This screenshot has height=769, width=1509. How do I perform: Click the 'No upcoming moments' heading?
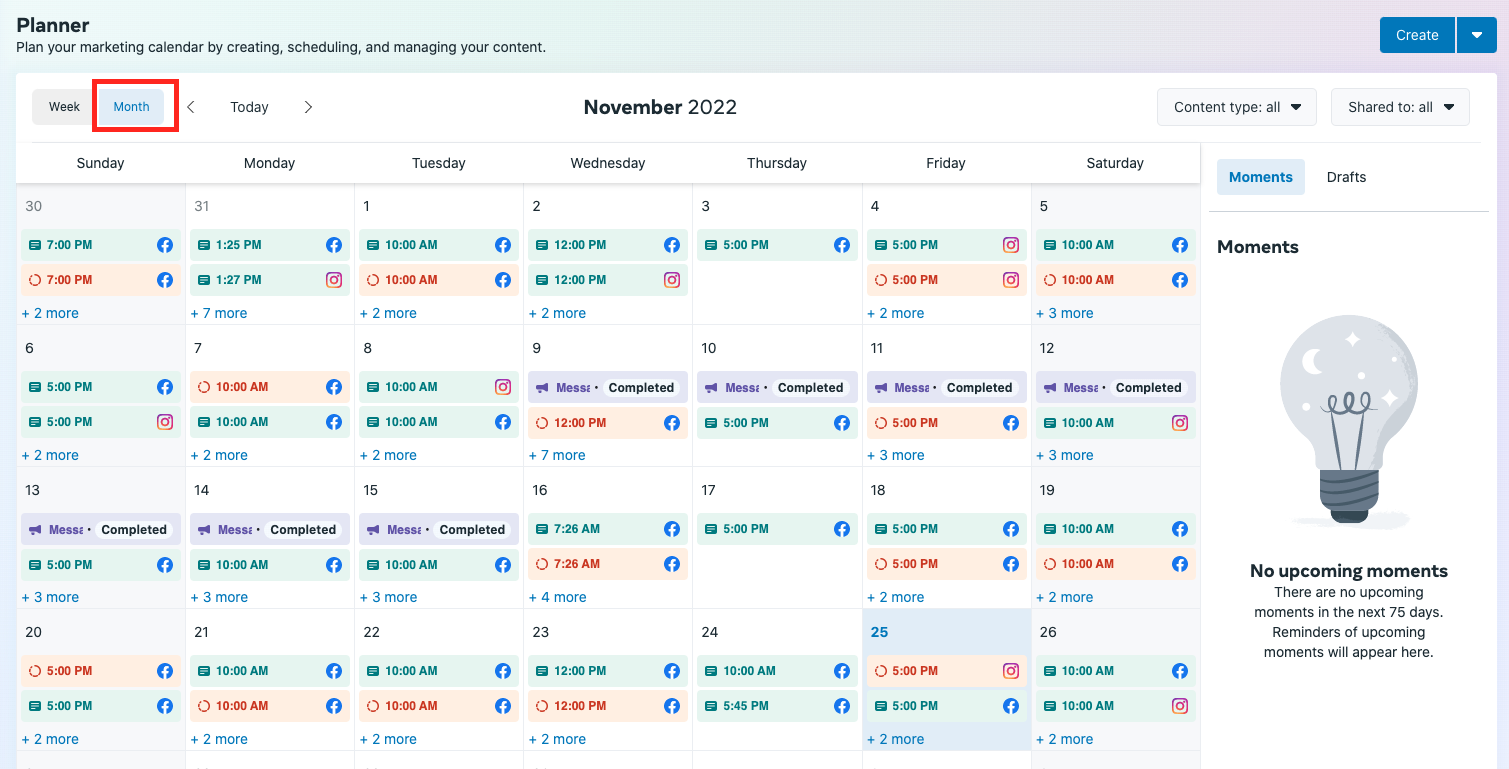(1349, 571)
